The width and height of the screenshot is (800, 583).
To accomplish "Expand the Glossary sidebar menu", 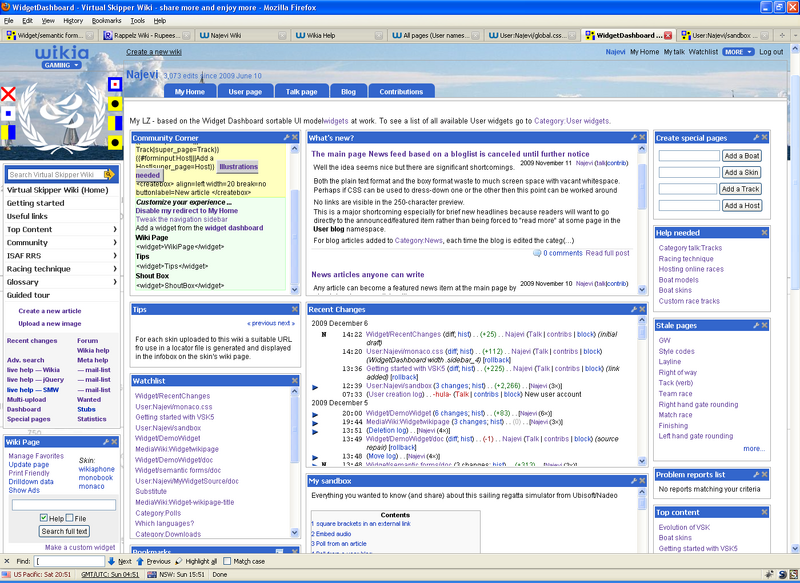I will (x=115, y=282).
